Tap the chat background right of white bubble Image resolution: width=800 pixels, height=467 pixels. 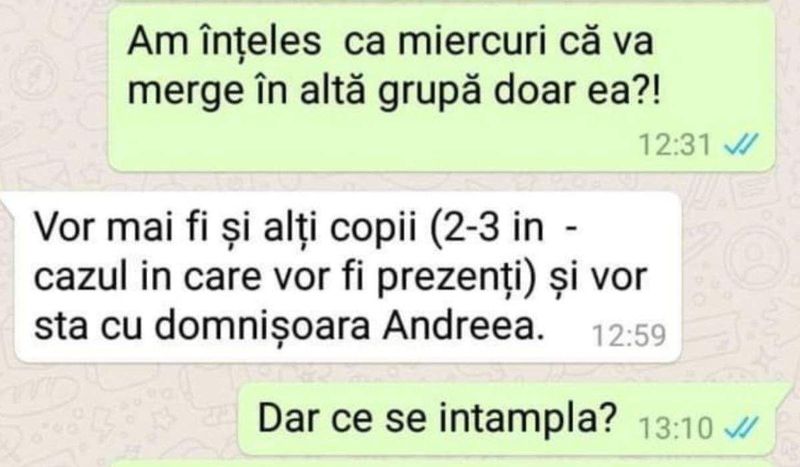740,278
